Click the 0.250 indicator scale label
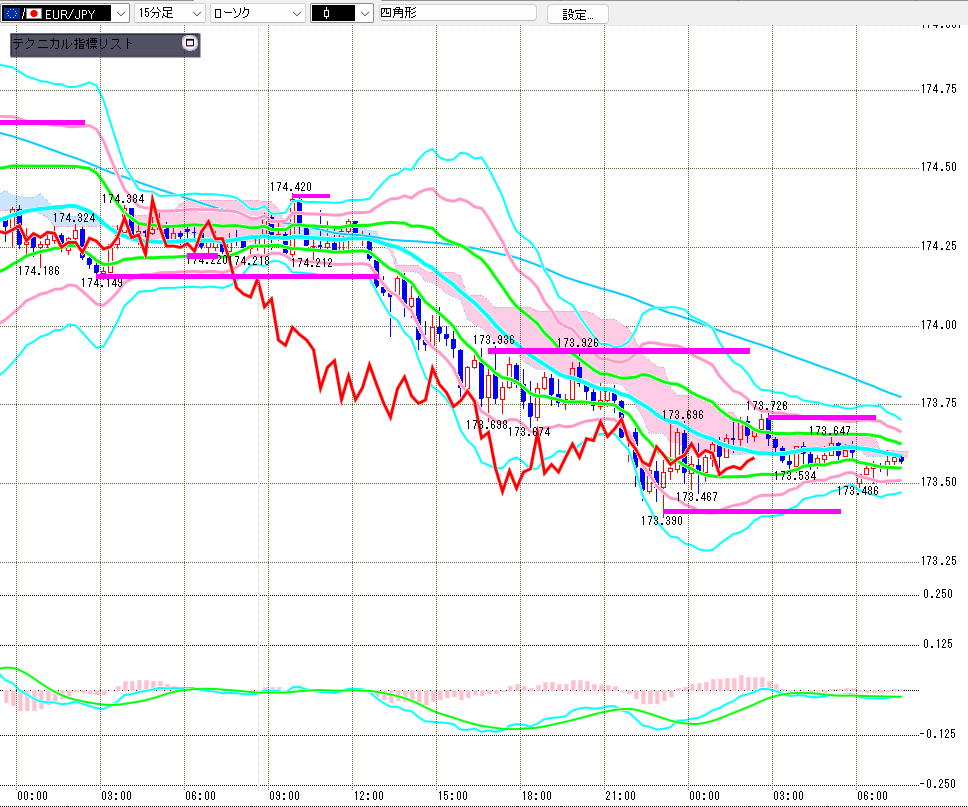Image resolution: width=968 pixels, height=807 pixels. (938, 594)
